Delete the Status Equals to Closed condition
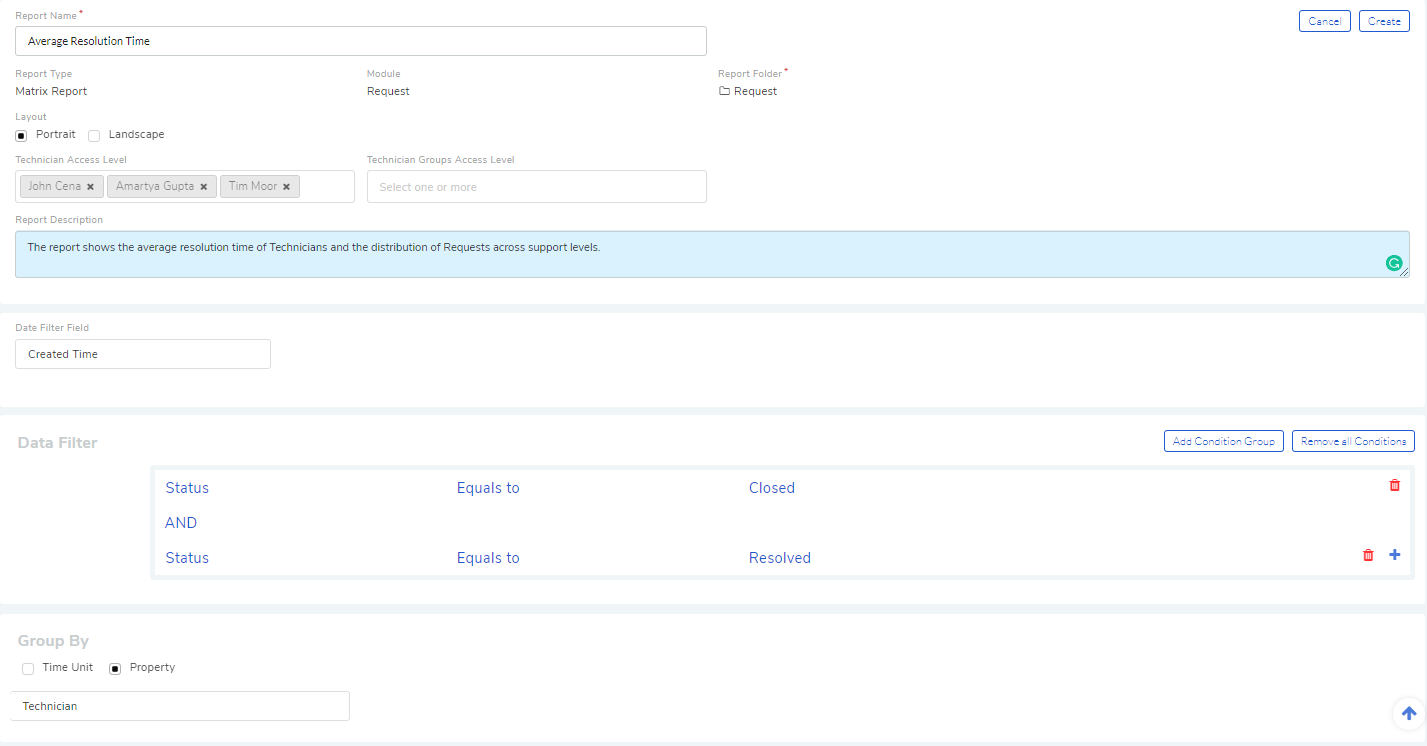Screen dimensions: 1427x746 point(1394,485)
